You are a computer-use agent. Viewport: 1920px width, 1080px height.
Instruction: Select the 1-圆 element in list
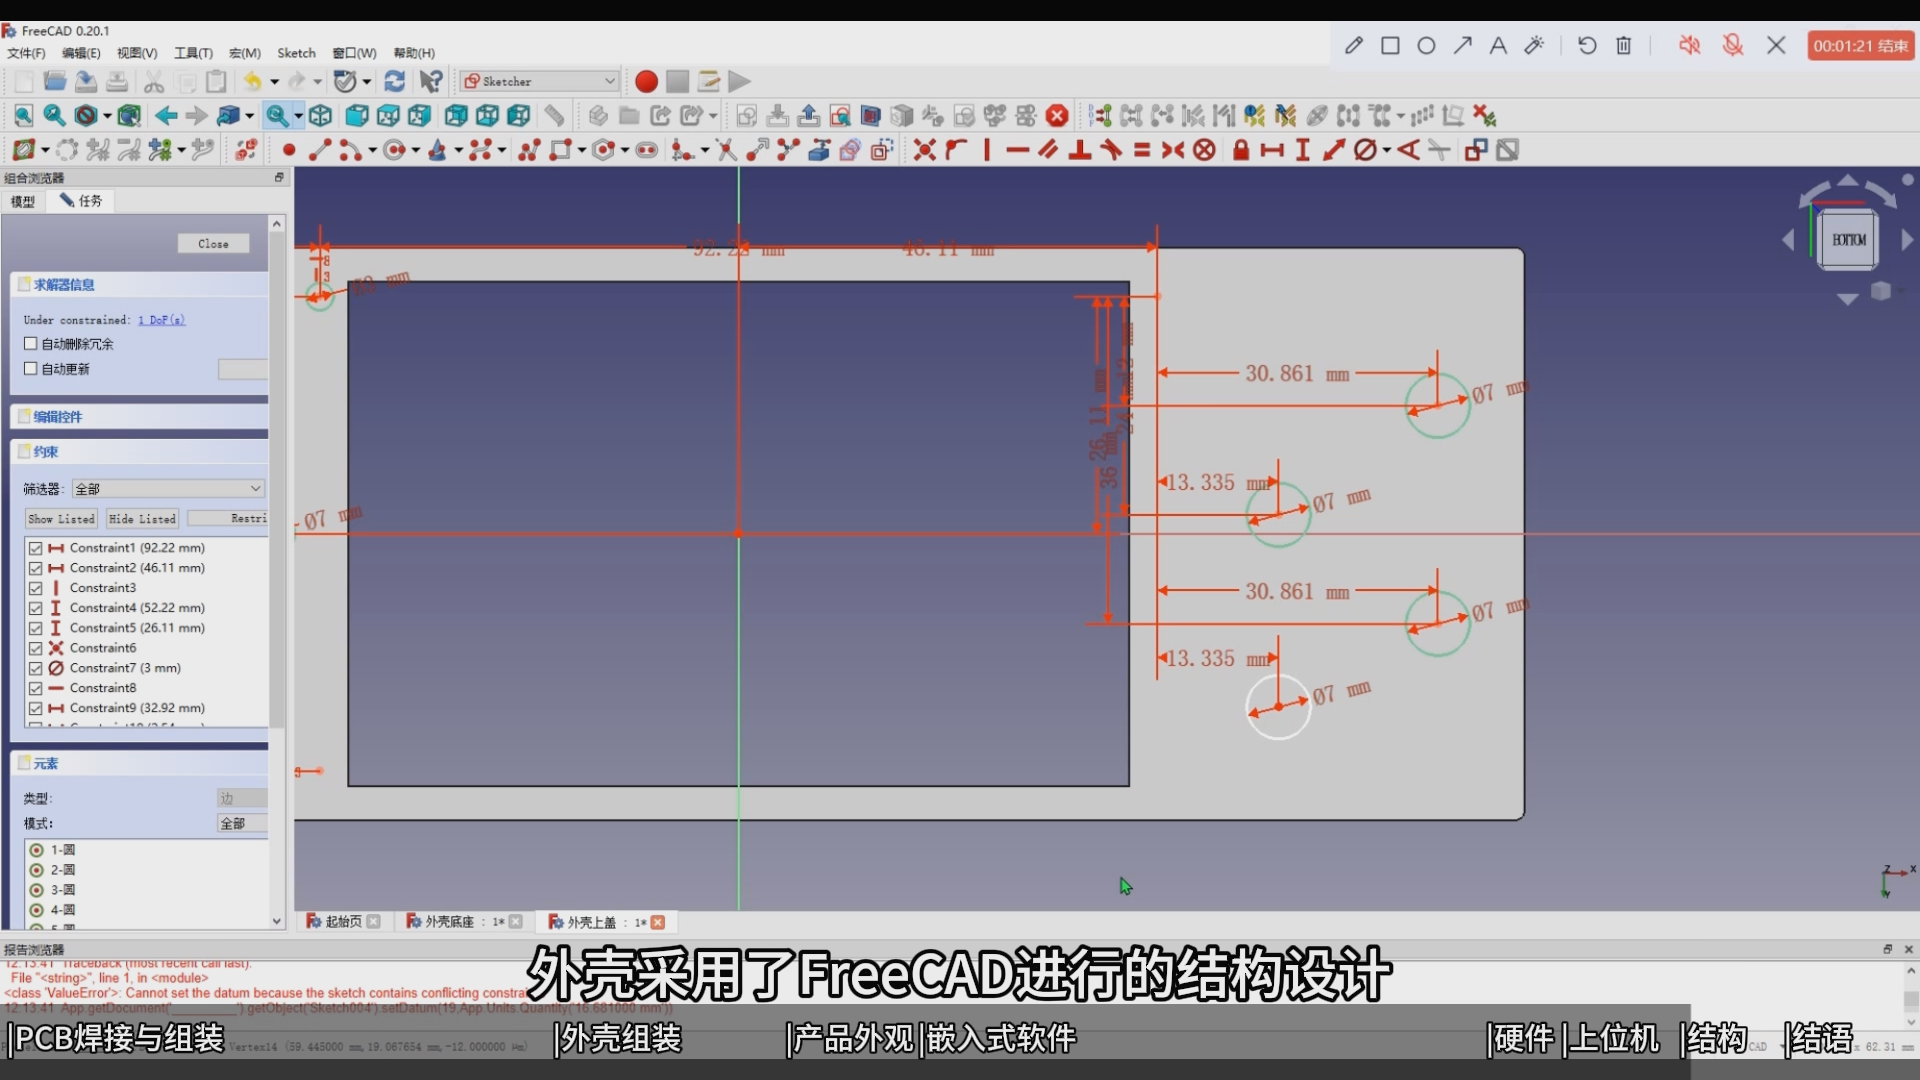click(x=63, y=850)
